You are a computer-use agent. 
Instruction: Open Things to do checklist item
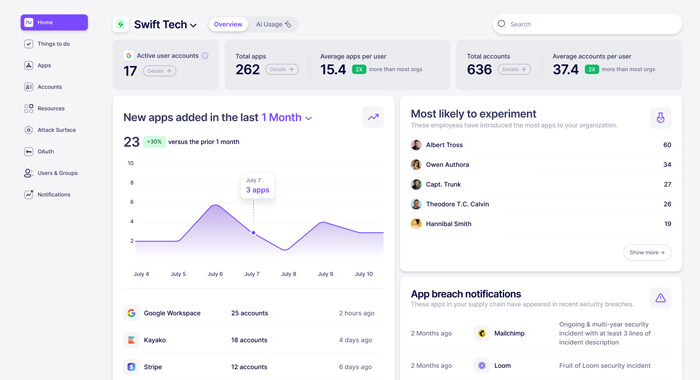47,44
